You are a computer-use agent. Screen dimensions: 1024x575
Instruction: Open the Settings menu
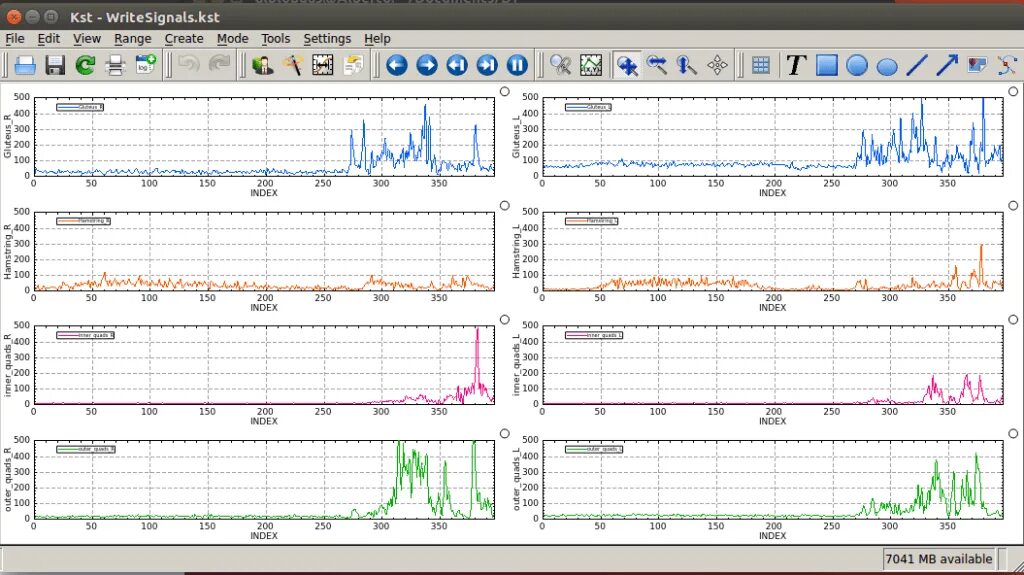click(x=327, y=39)
